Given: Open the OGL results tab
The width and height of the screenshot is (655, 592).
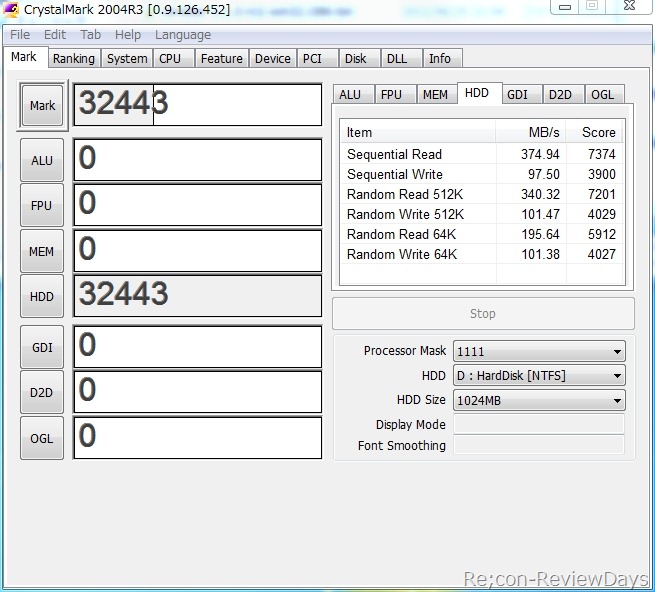Looking at the screenshot, I should point(602,94).
